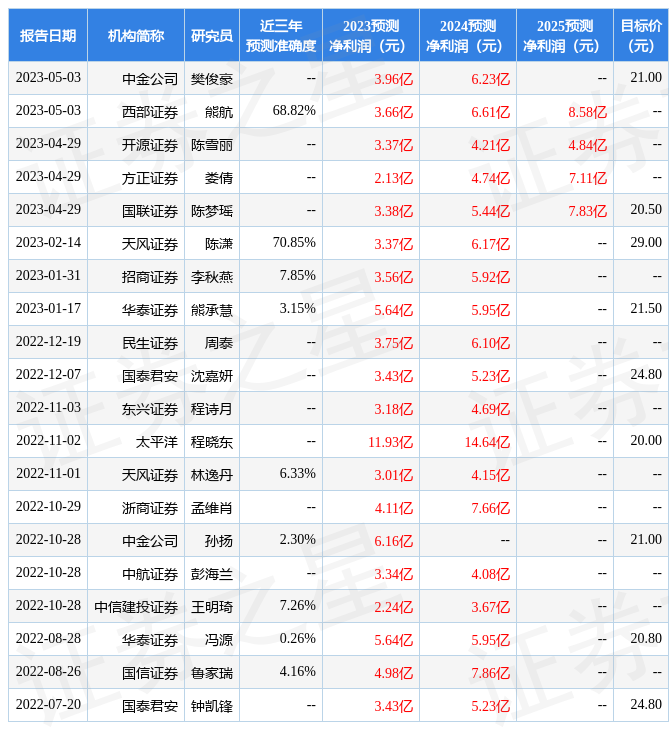669x730 pixels.
Task: Select institution 方正证券
Action: (150, 178)
